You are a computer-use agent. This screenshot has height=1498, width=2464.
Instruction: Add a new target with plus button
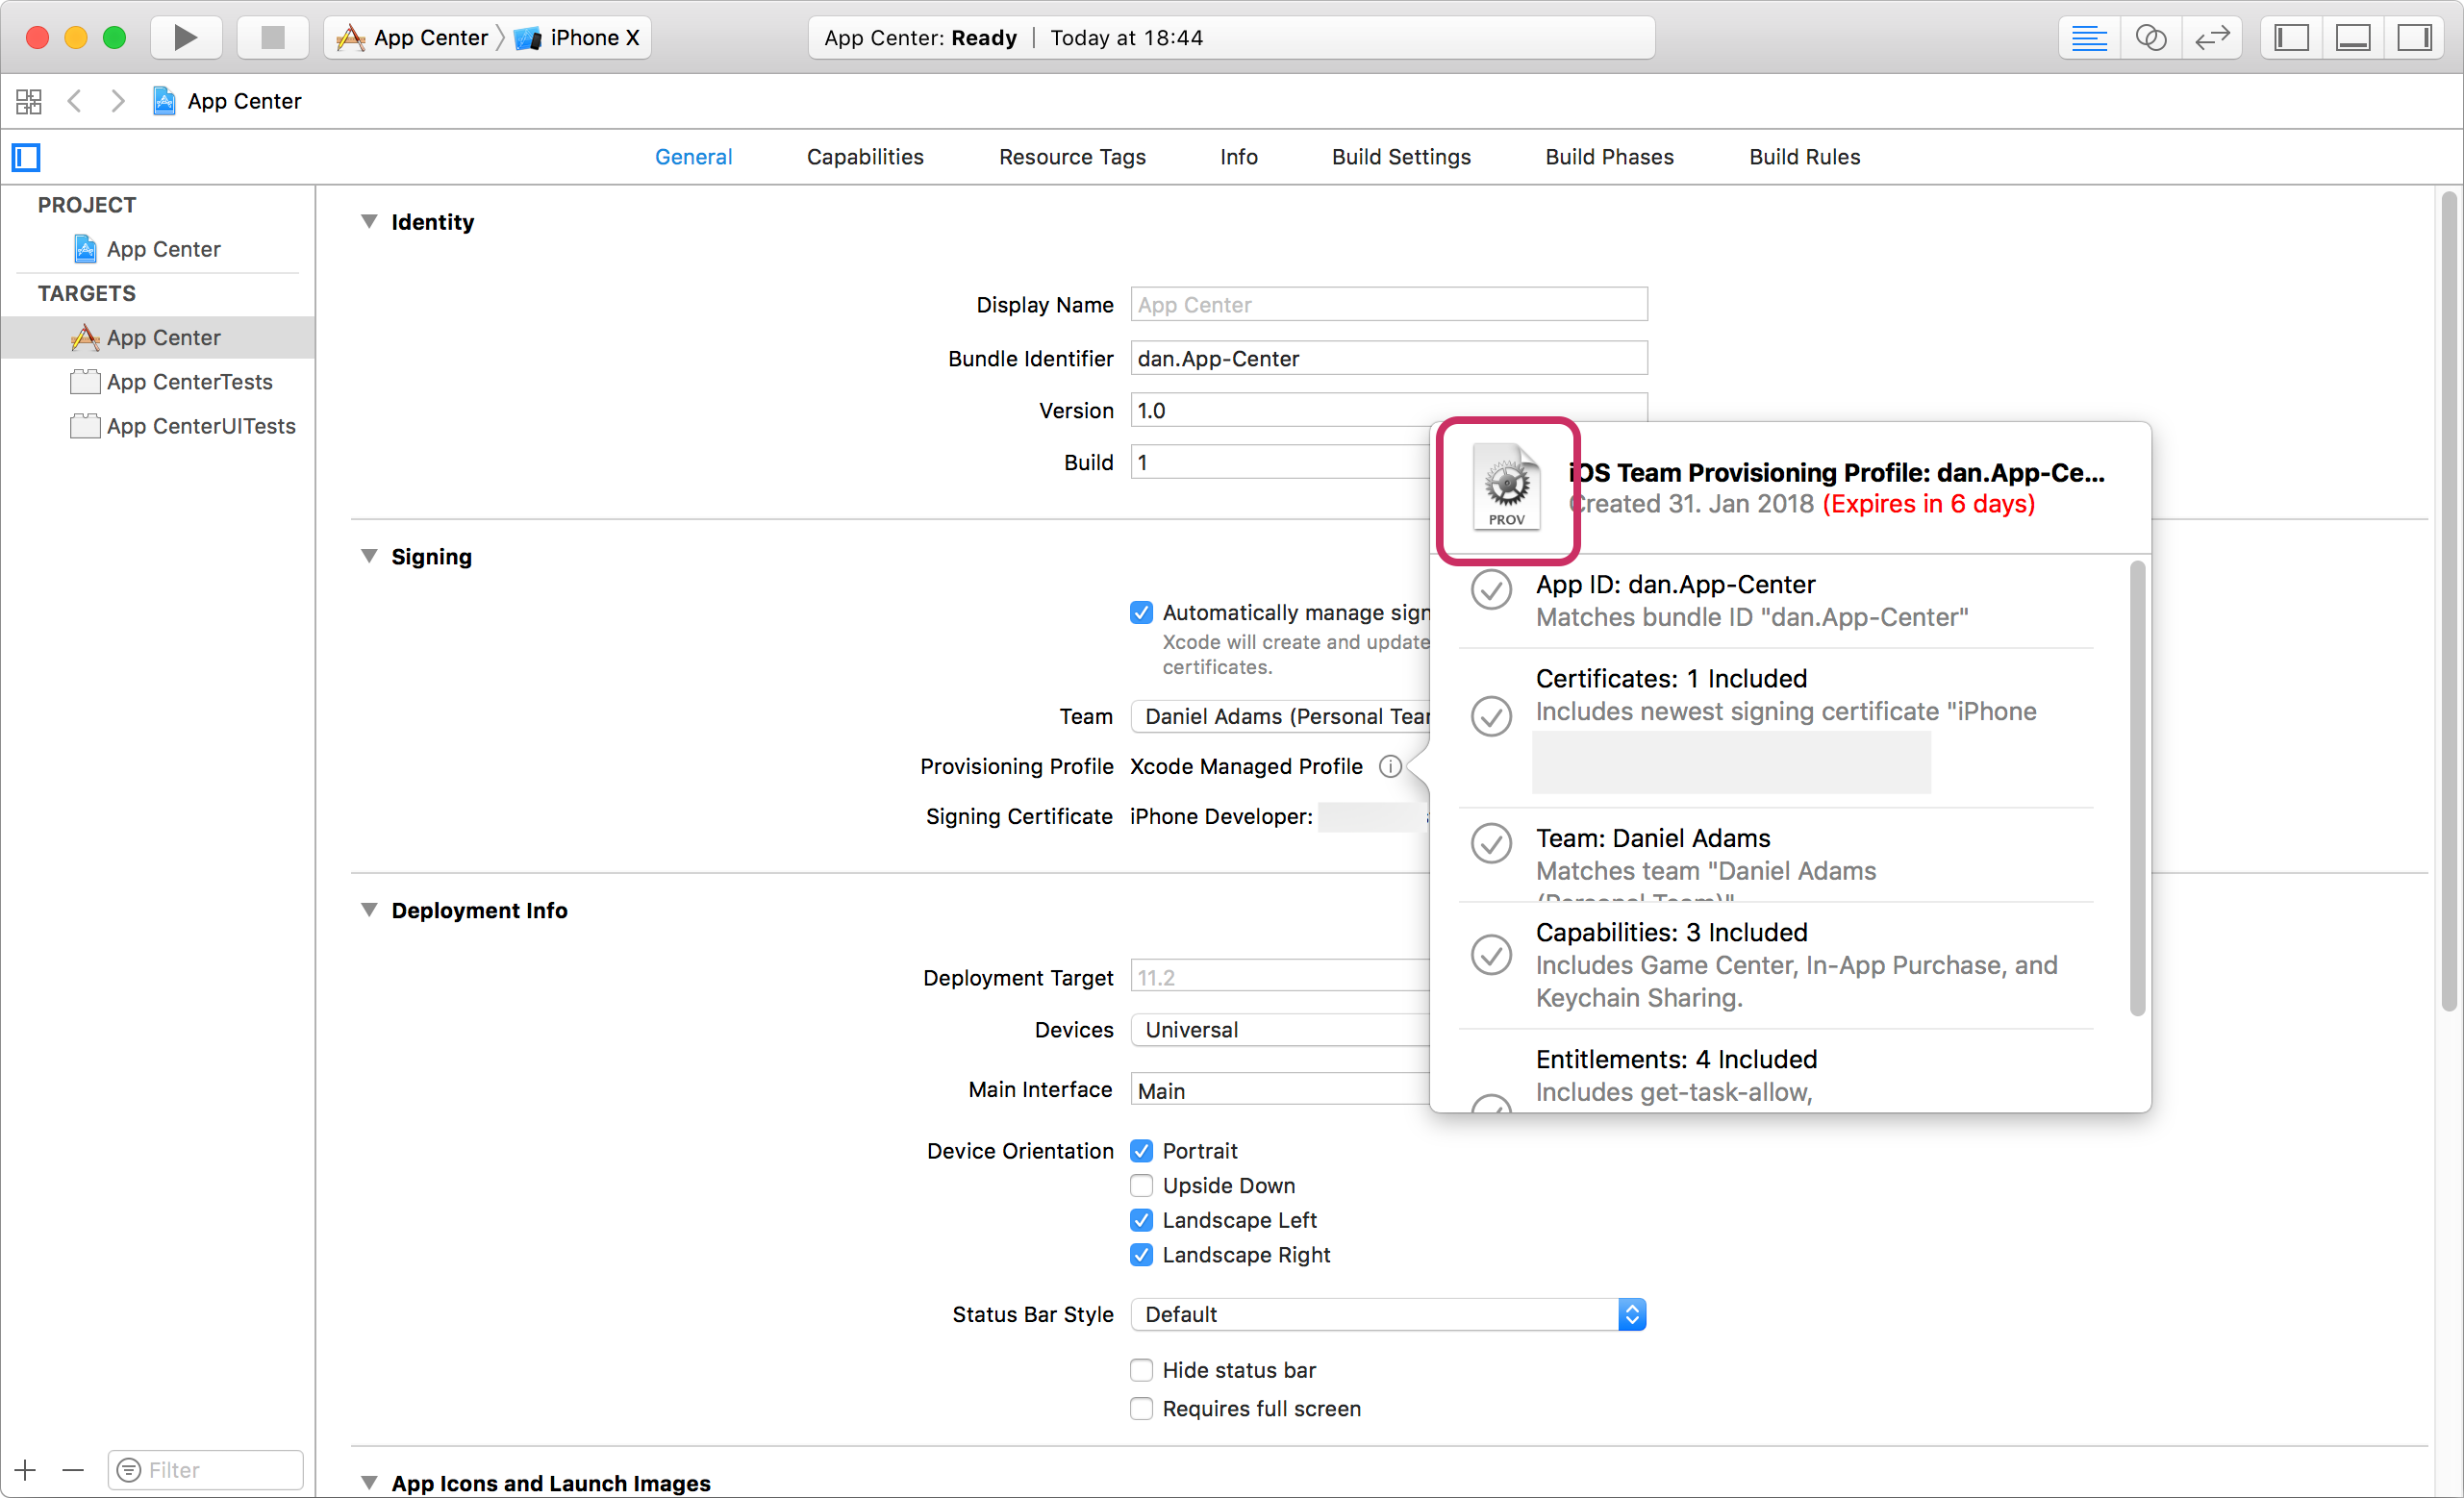tap(26, 1470)
